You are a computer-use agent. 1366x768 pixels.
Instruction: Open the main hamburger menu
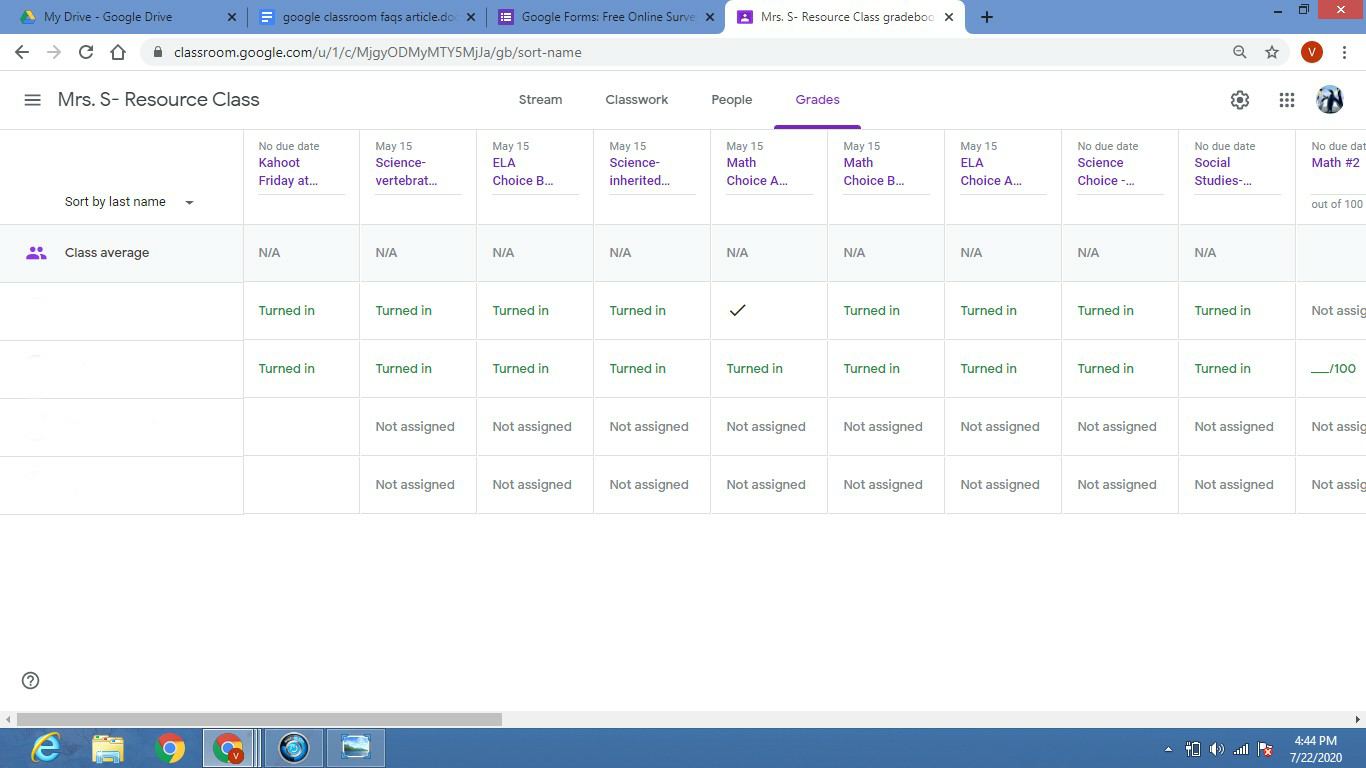[32, 100]
